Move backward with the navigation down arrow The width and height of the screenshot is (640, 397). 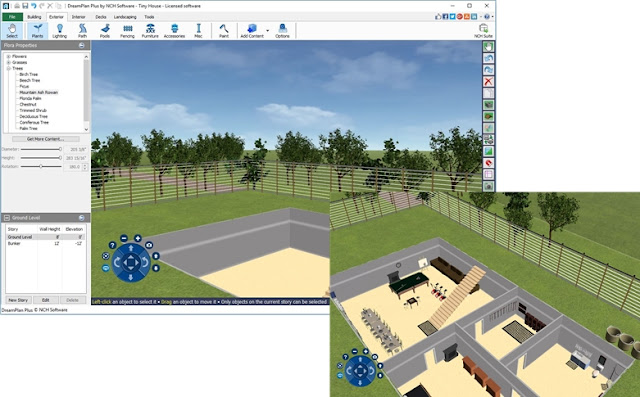point(131,277)
